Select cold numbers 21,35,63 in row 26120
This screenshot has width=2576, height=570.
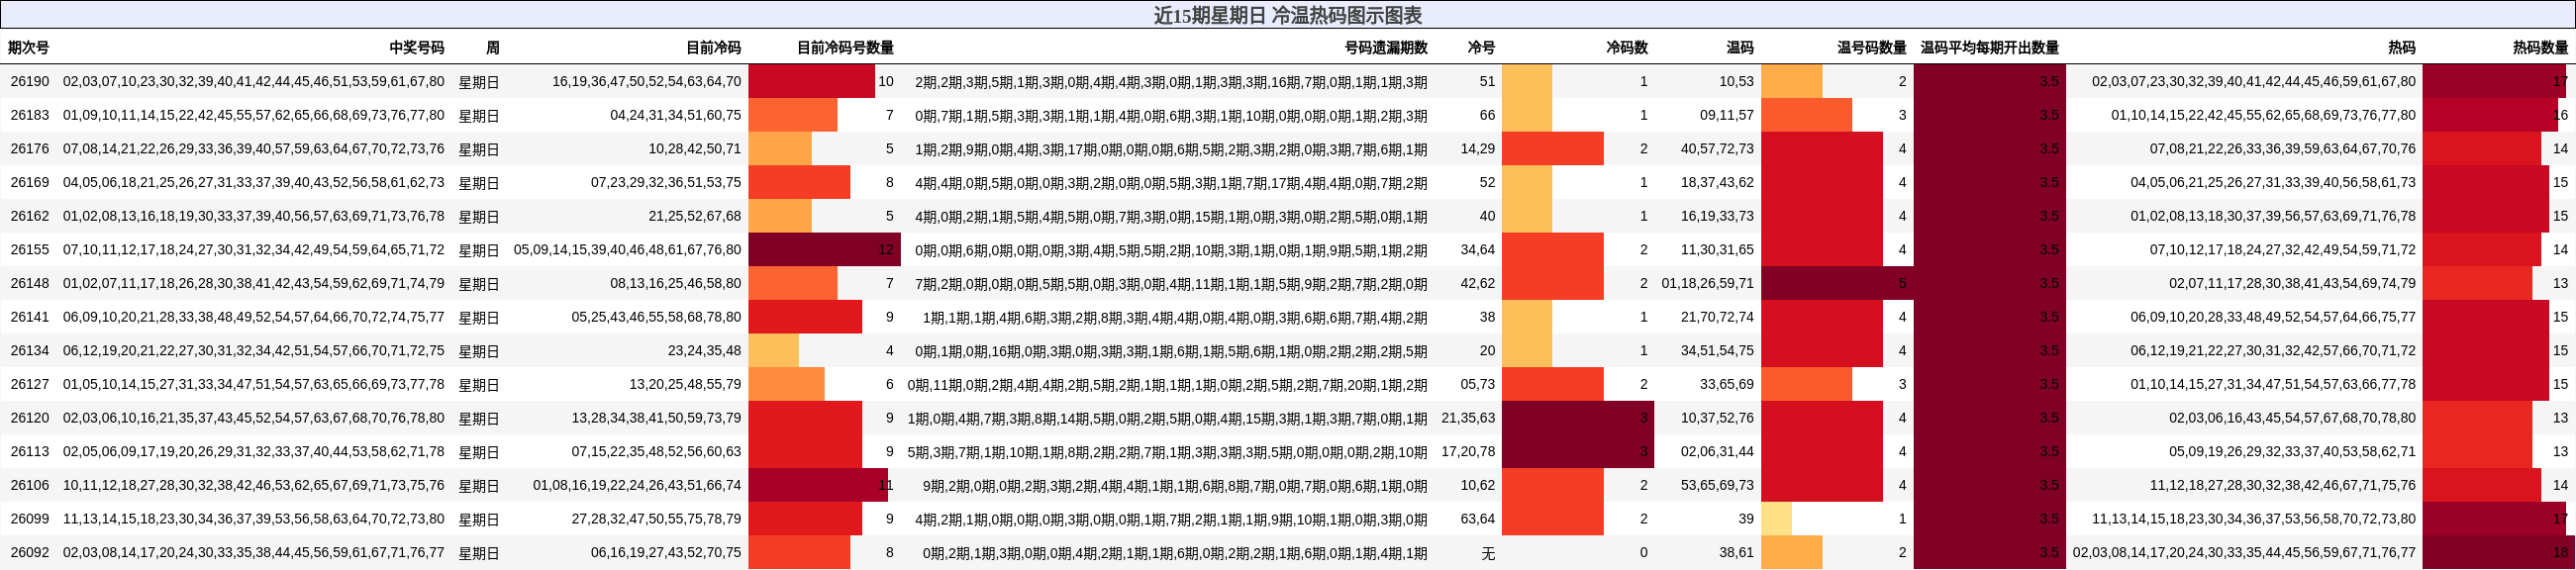[x=1468, y=418]
